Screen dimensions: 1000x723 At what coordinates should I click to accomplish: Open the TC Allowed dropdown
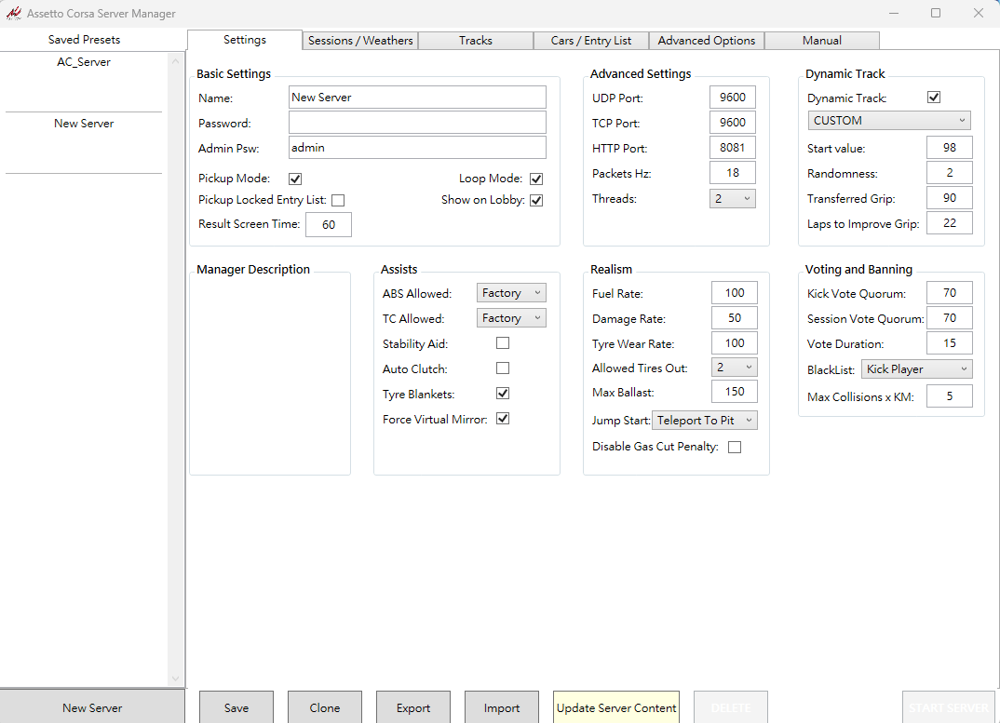(511, 318)
